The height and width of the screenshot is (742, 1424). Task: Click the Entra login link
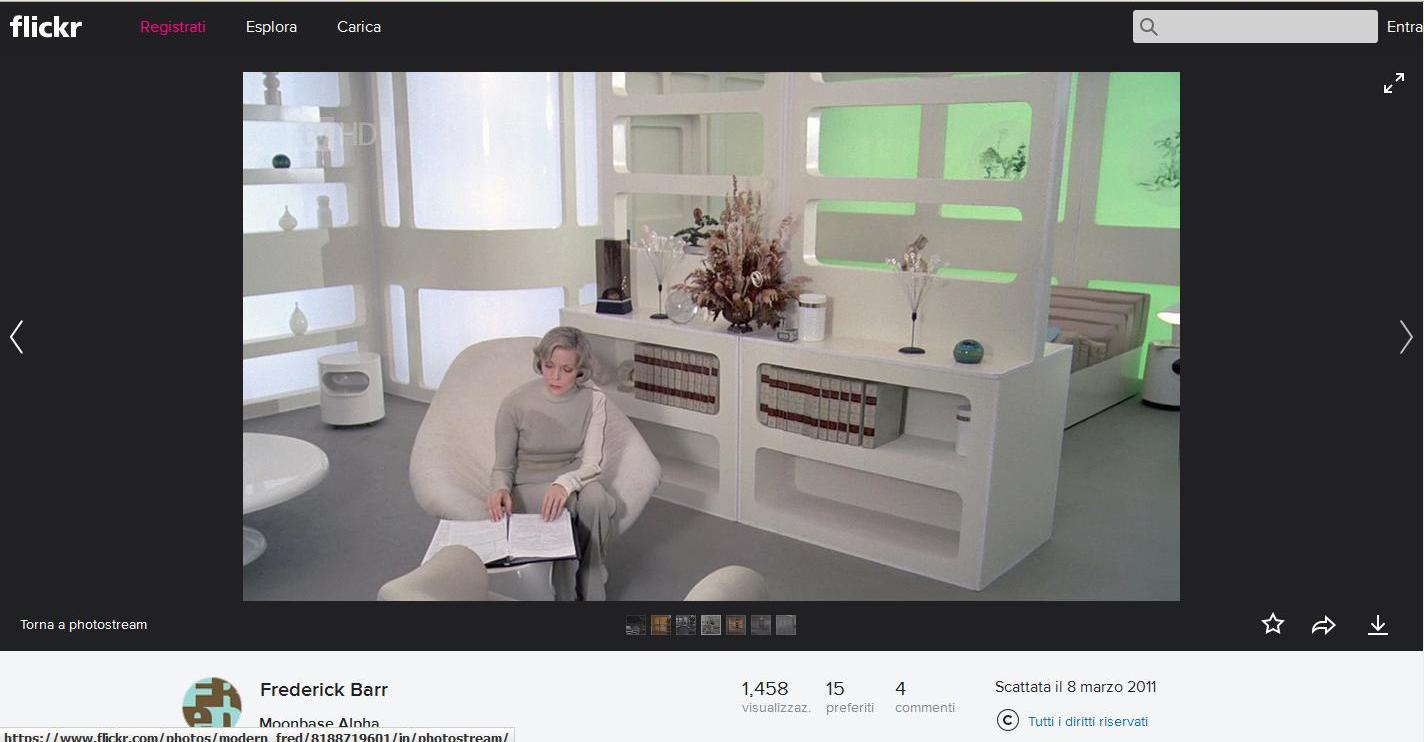click(x=1404, y=27)
